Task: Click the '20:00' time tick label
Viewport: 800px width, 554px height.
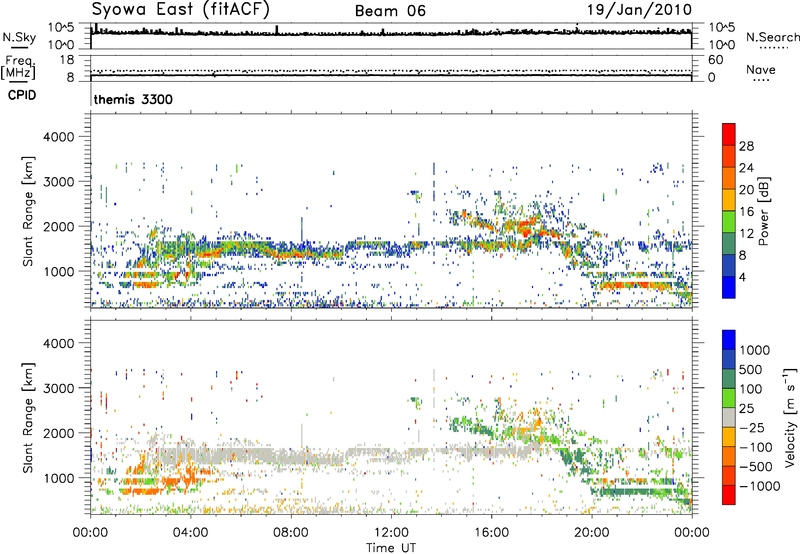Action: [591, 533]
